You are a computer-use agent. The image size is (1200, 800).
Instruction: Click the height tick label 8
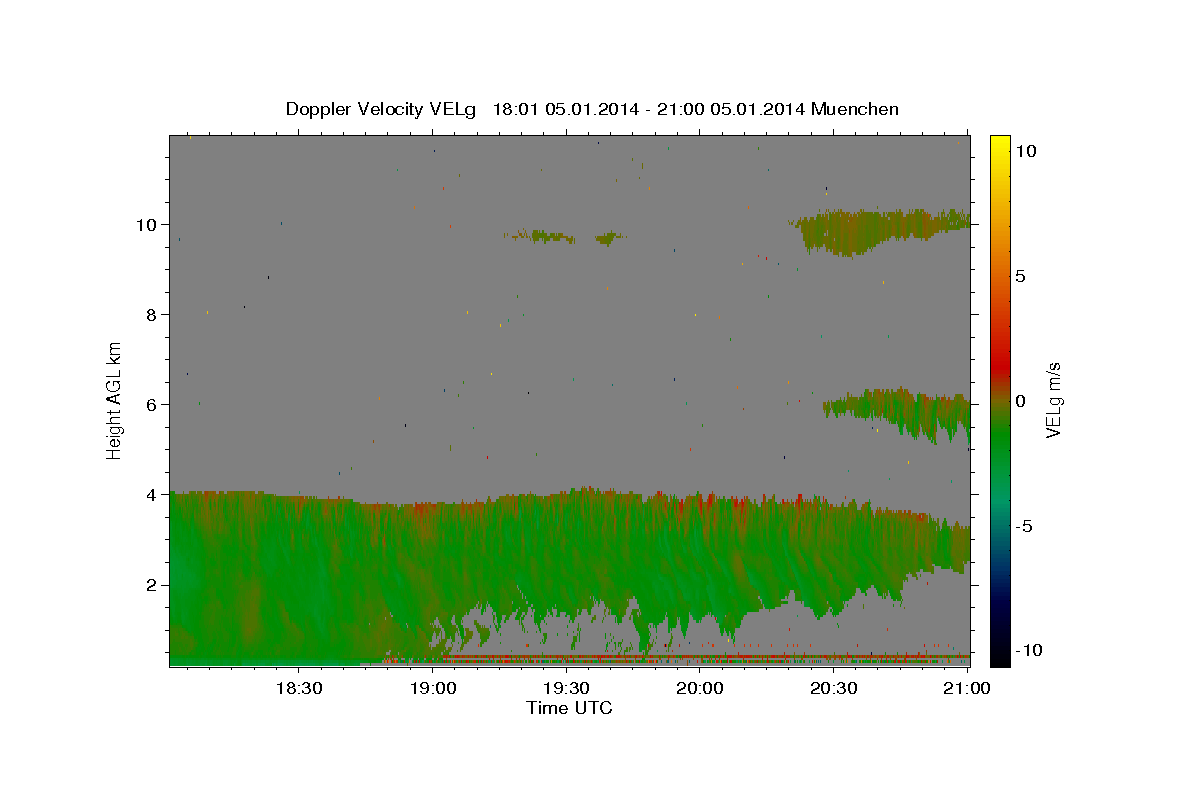pyautogui.click(x=153, y=315)
